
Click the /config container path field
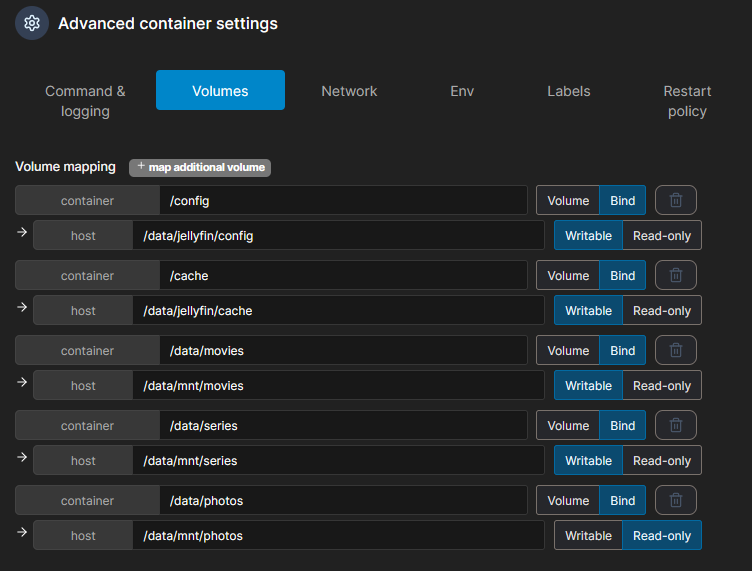click(x=343, y=200)
